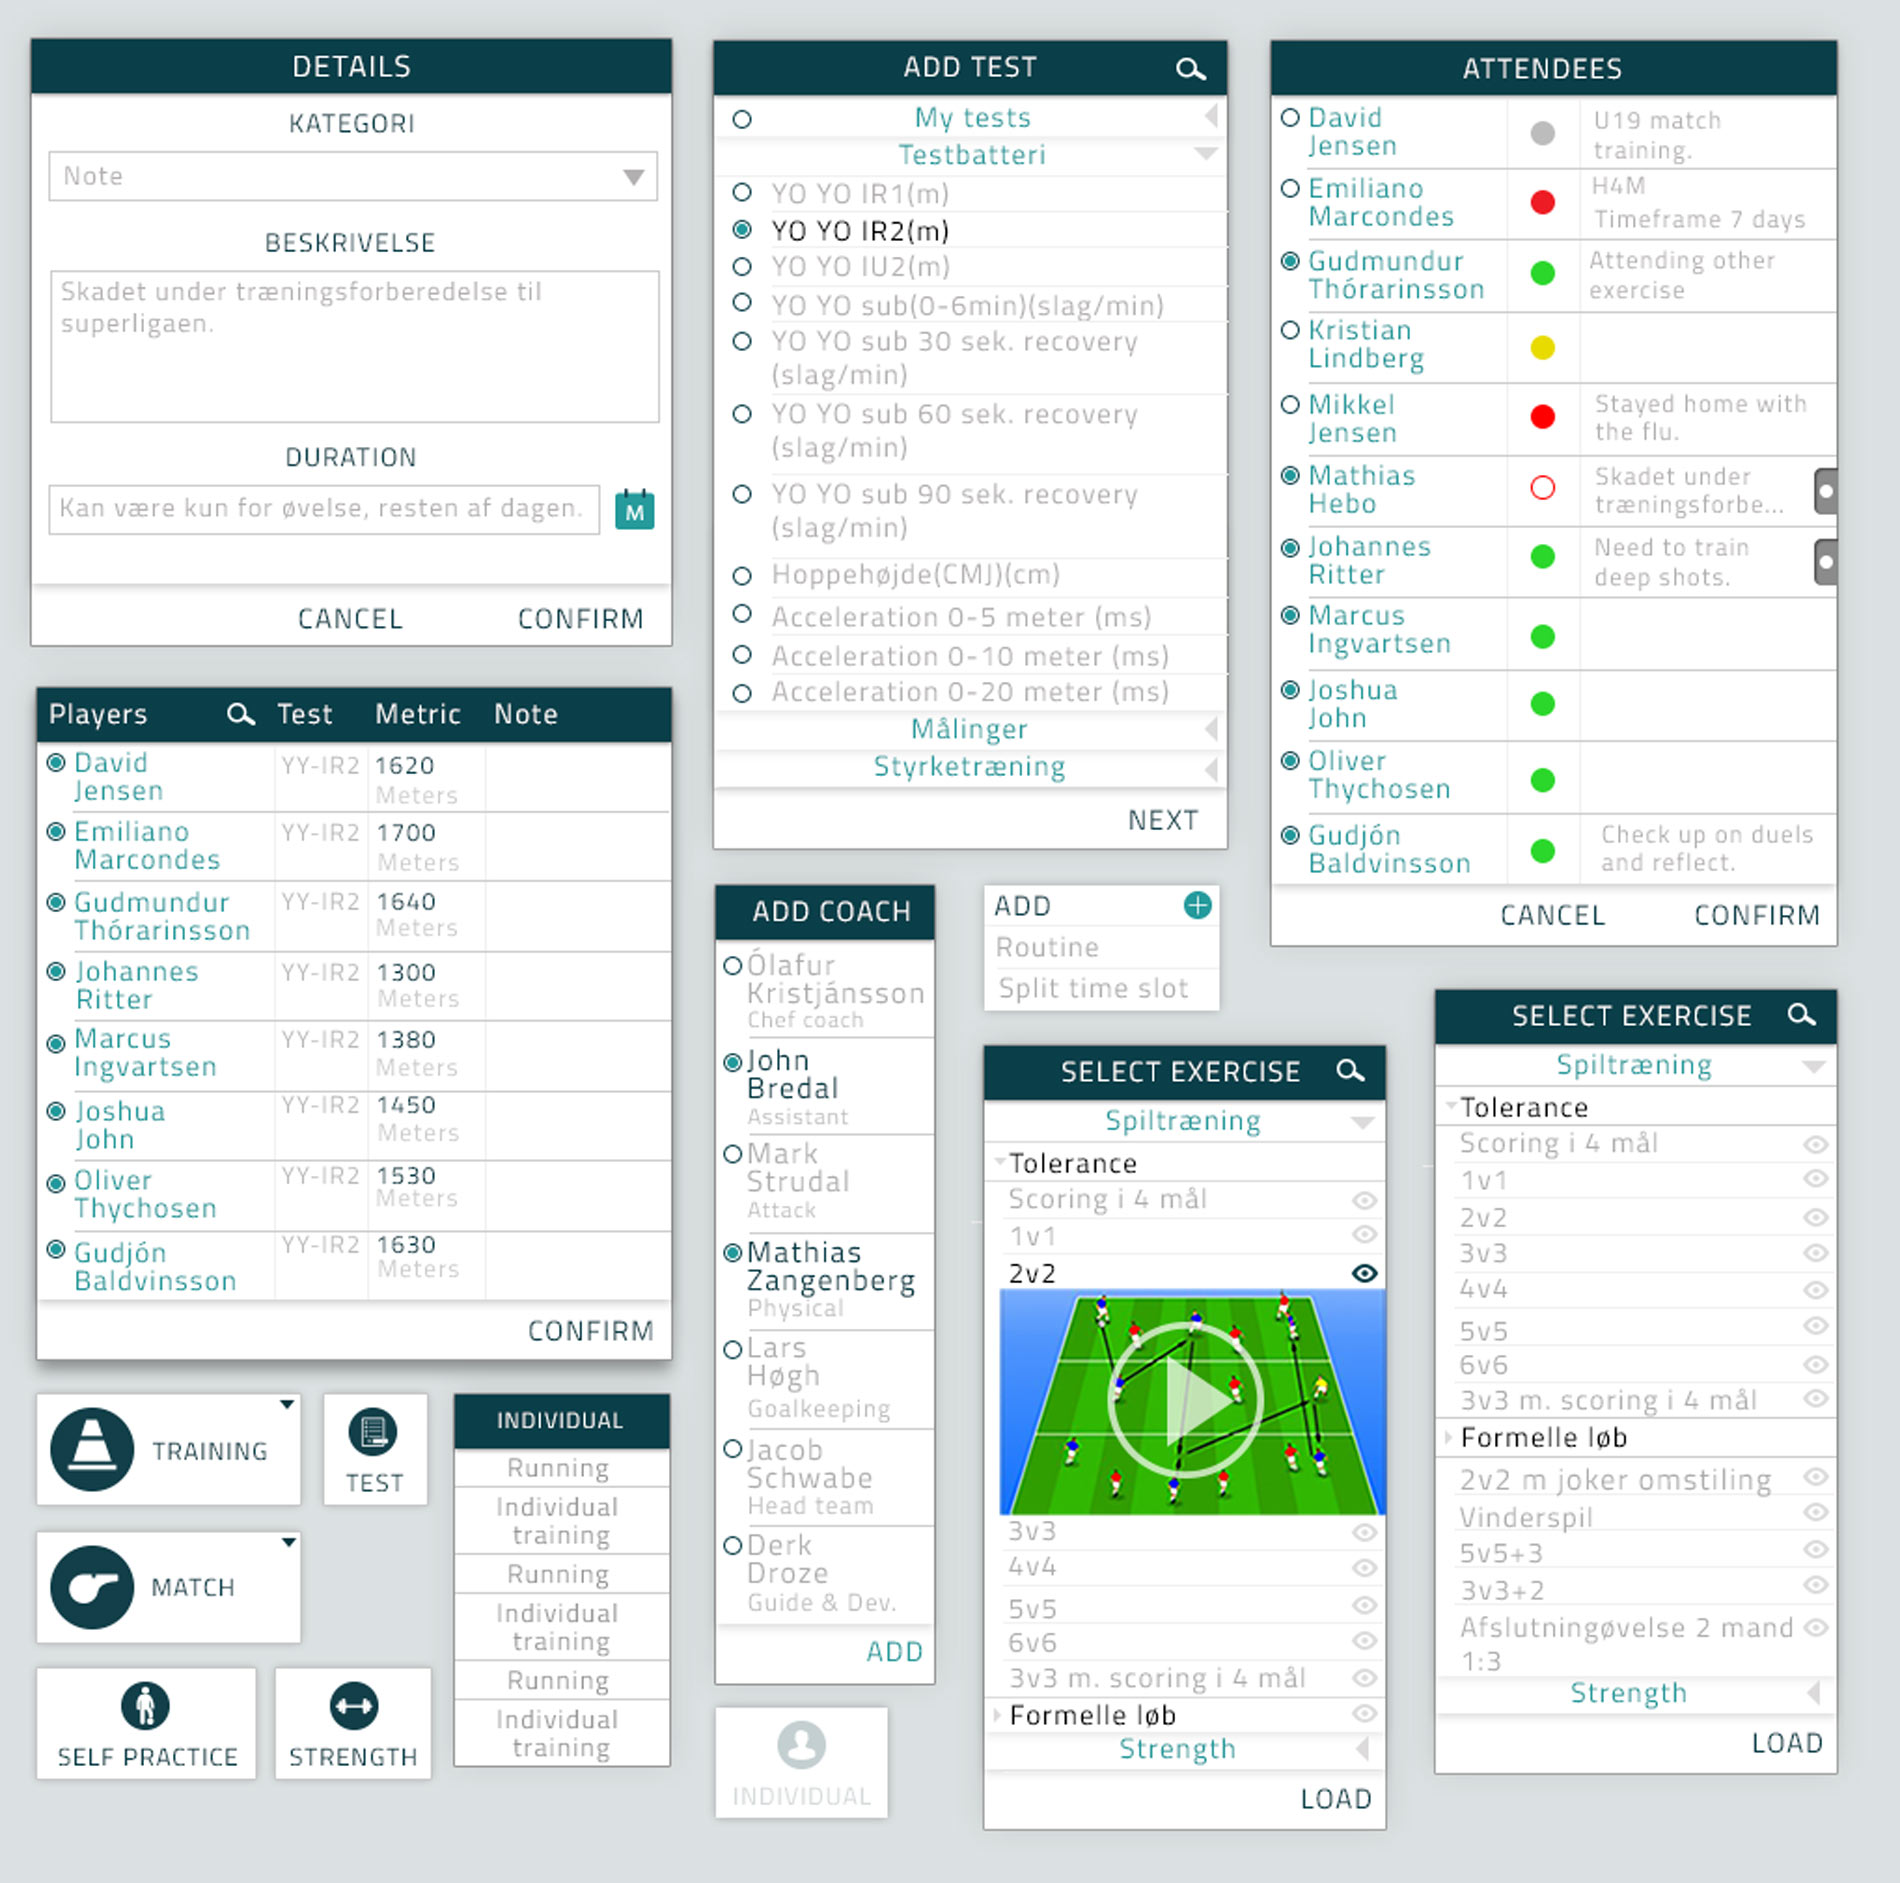Select David Jensen in Attendees list
The height and width of the screenshot is (1883, 1900).
pos(1290,117)
